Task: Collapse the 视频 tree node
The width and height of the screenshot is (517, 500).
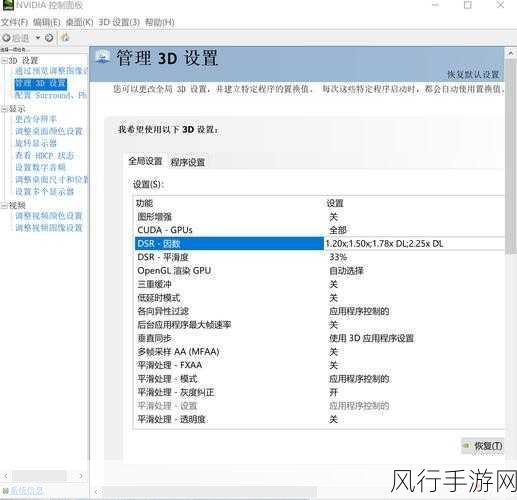Action: (4, 205)
